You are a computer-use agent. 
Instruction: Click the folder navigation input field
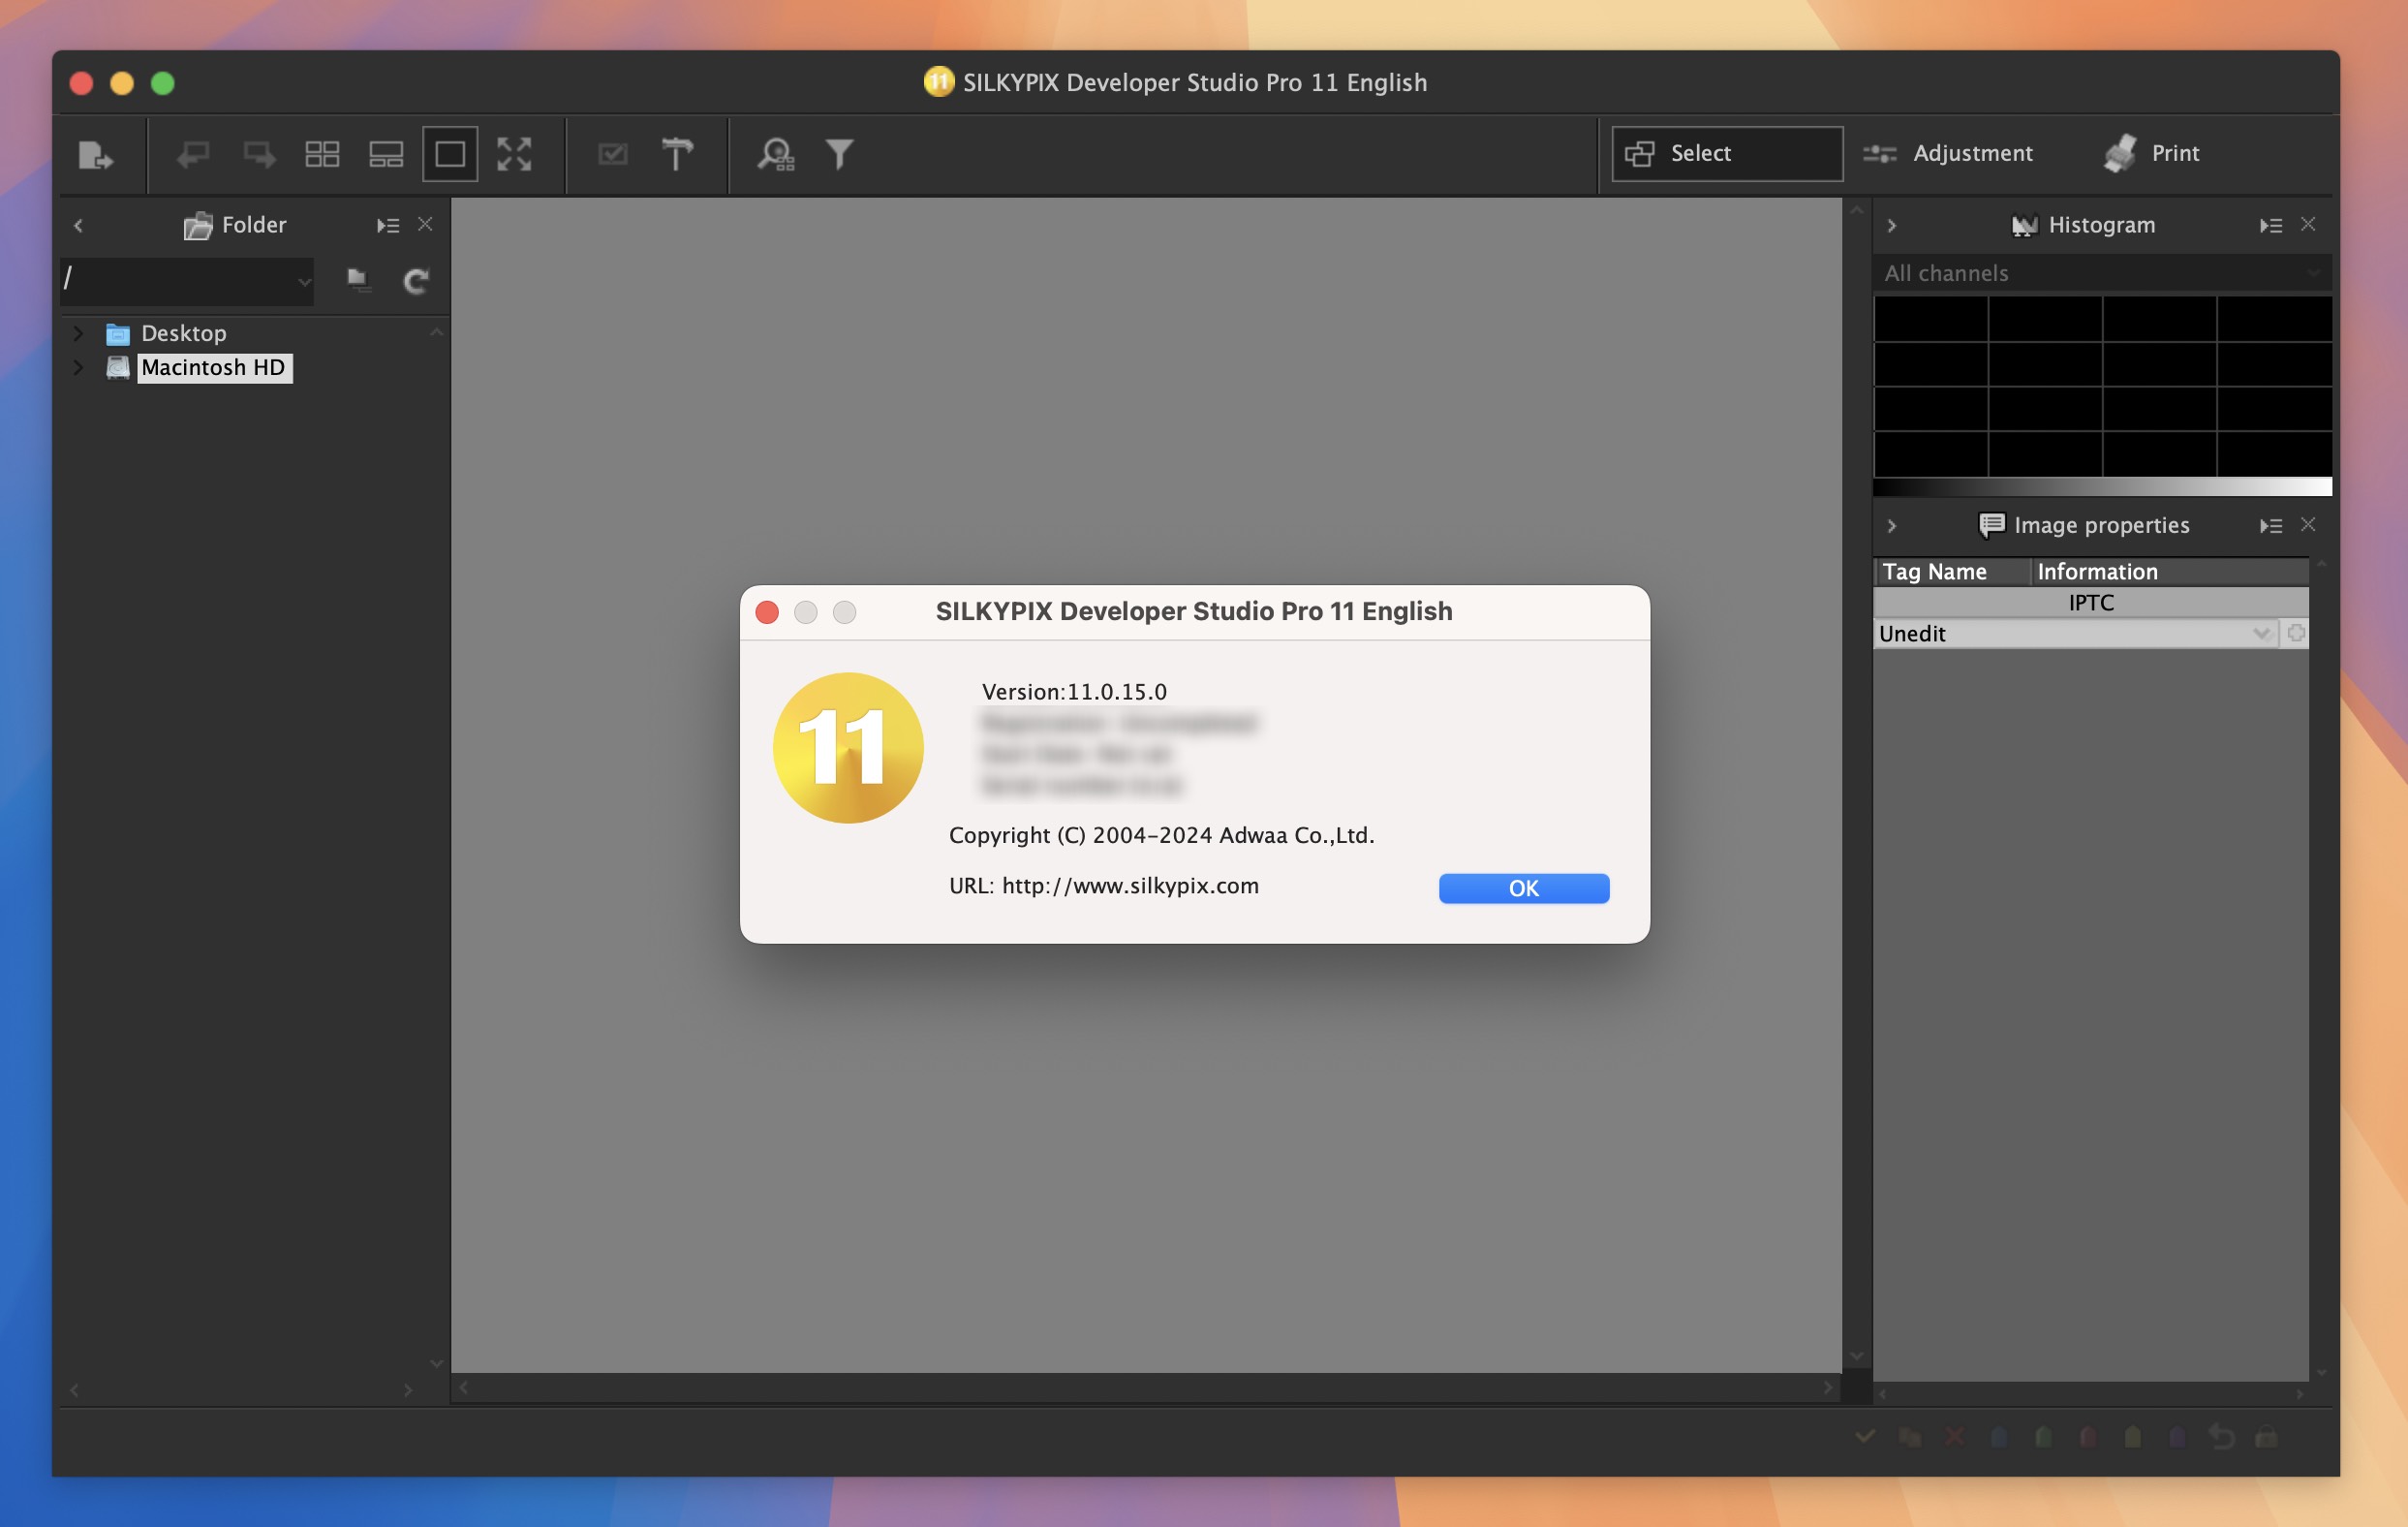184,279
